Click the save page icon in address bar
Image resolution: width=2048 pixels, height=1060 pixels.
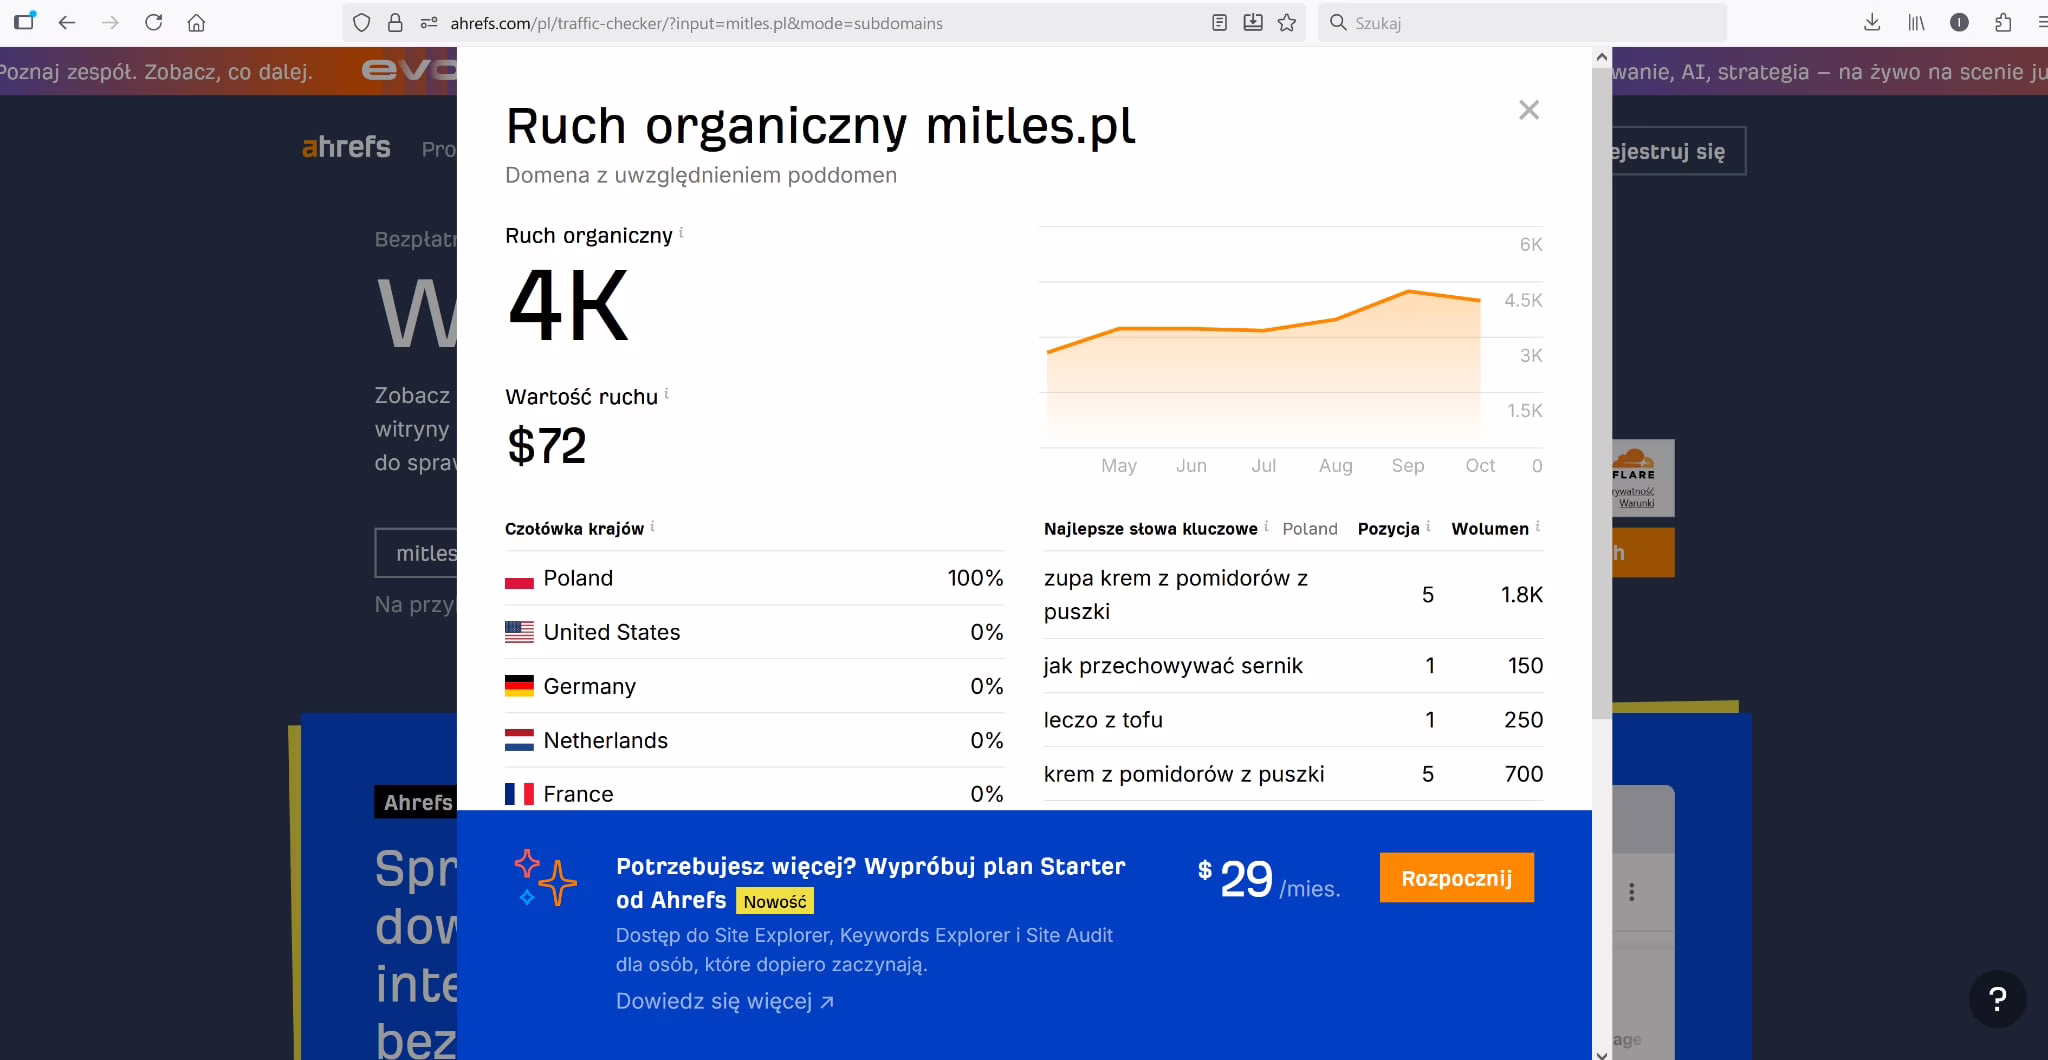point(1253,22)
